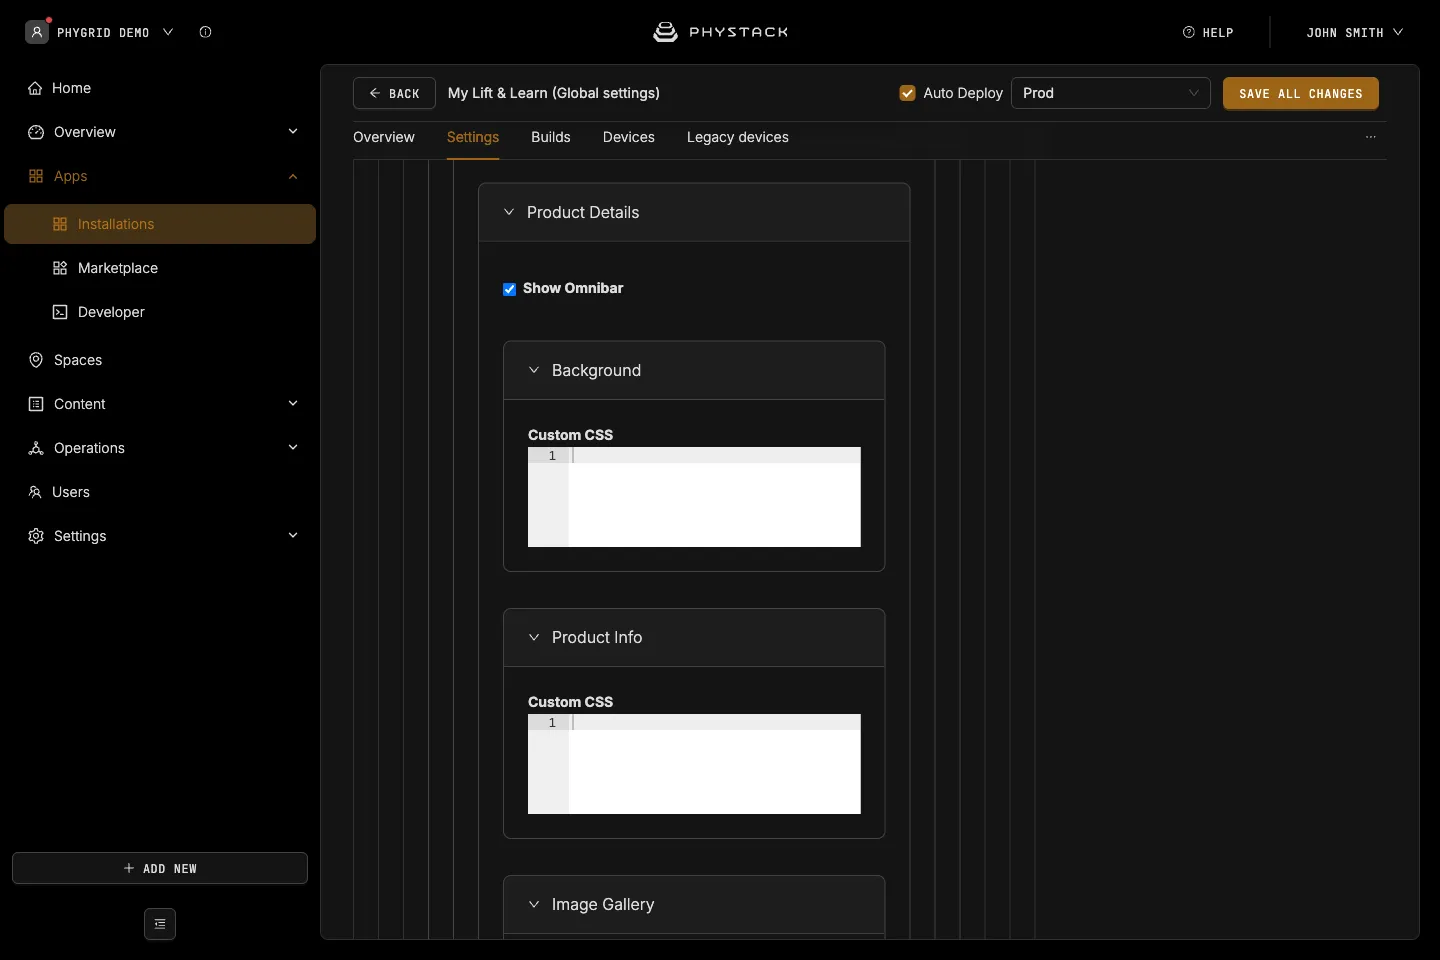The image size is (1440, 960).
Task: Click into the Product Info Custom CSS editor
Action: point(694,764)
